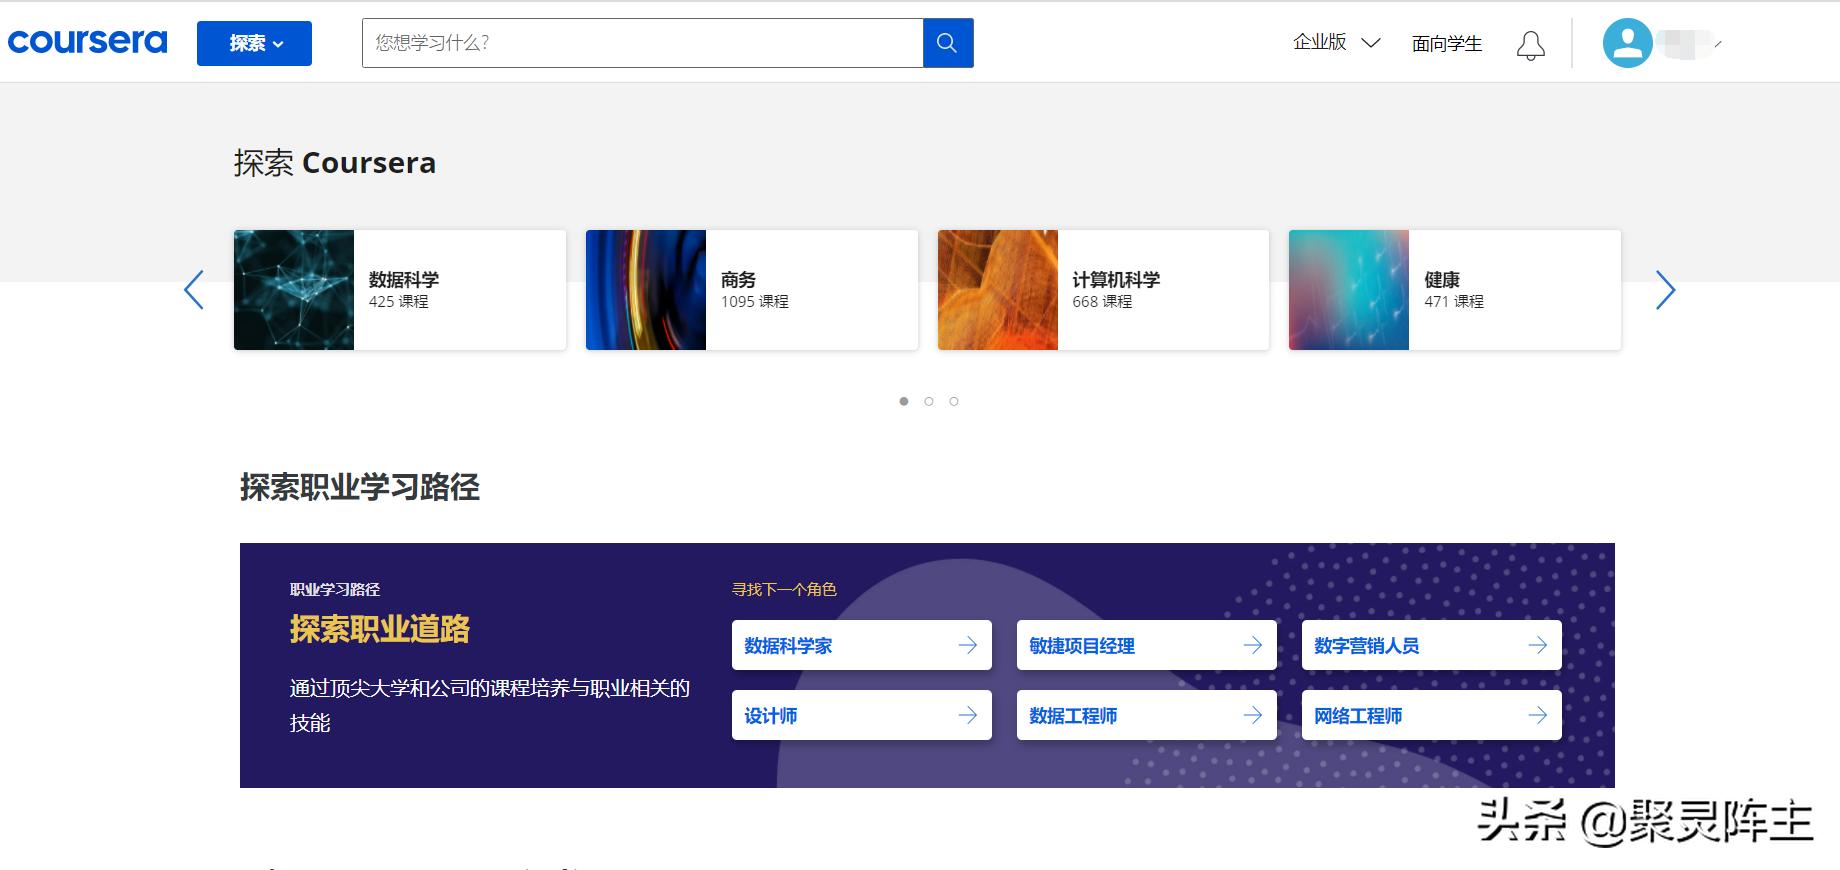
Task: Click the 计算机科学 668 课程 card title
Action: tap(1116, 280)
